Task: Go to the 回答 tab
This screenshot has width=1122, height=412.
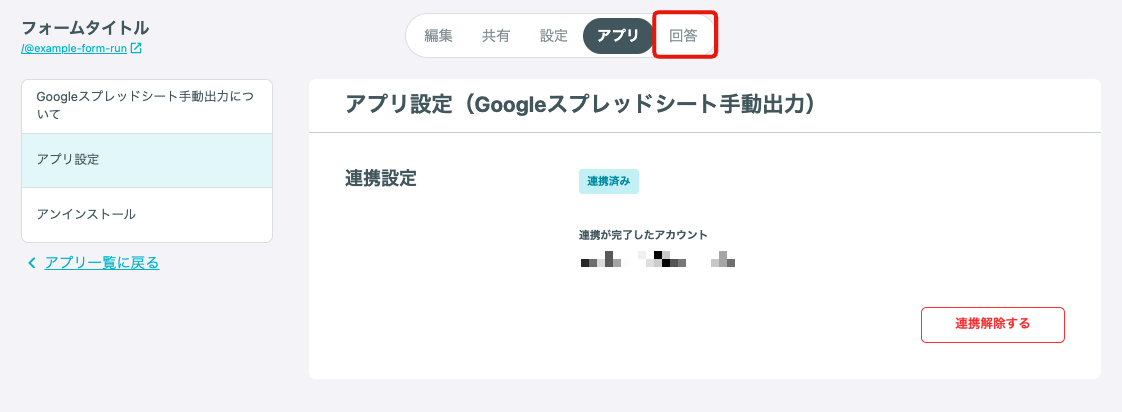Action: click(x=683, y=36)
